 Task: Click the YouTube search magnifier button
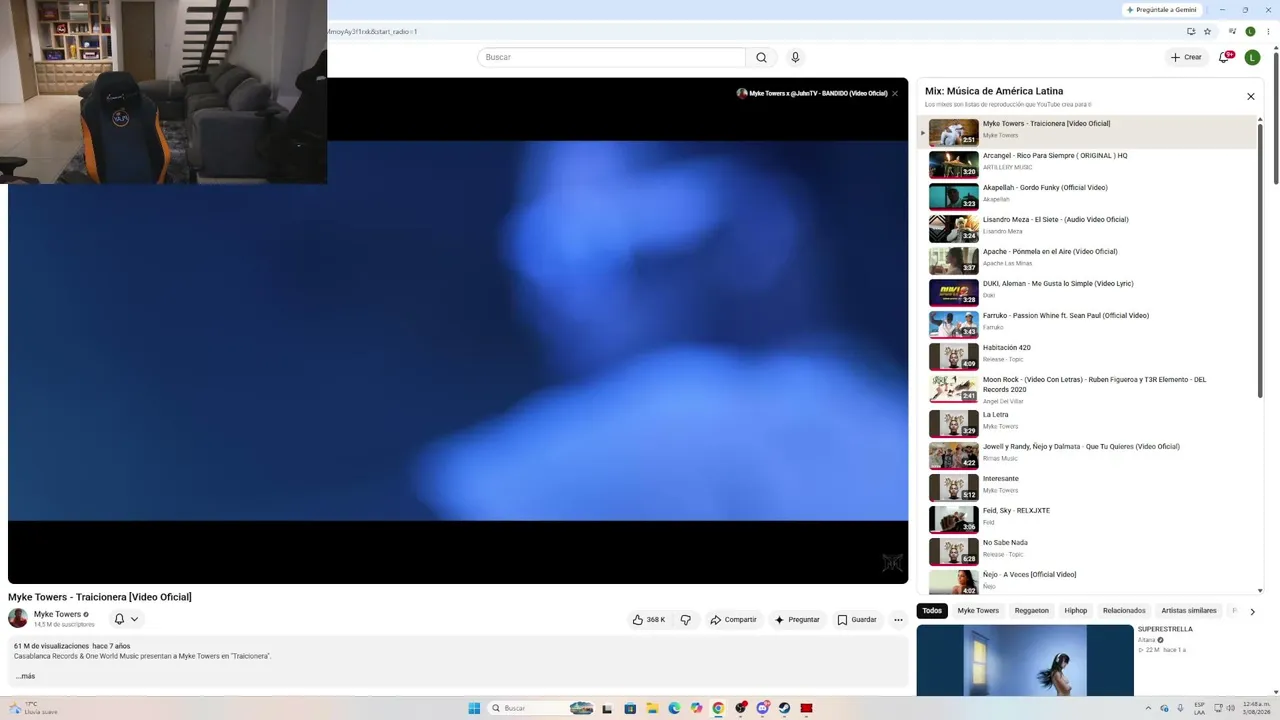pos(761,57)
